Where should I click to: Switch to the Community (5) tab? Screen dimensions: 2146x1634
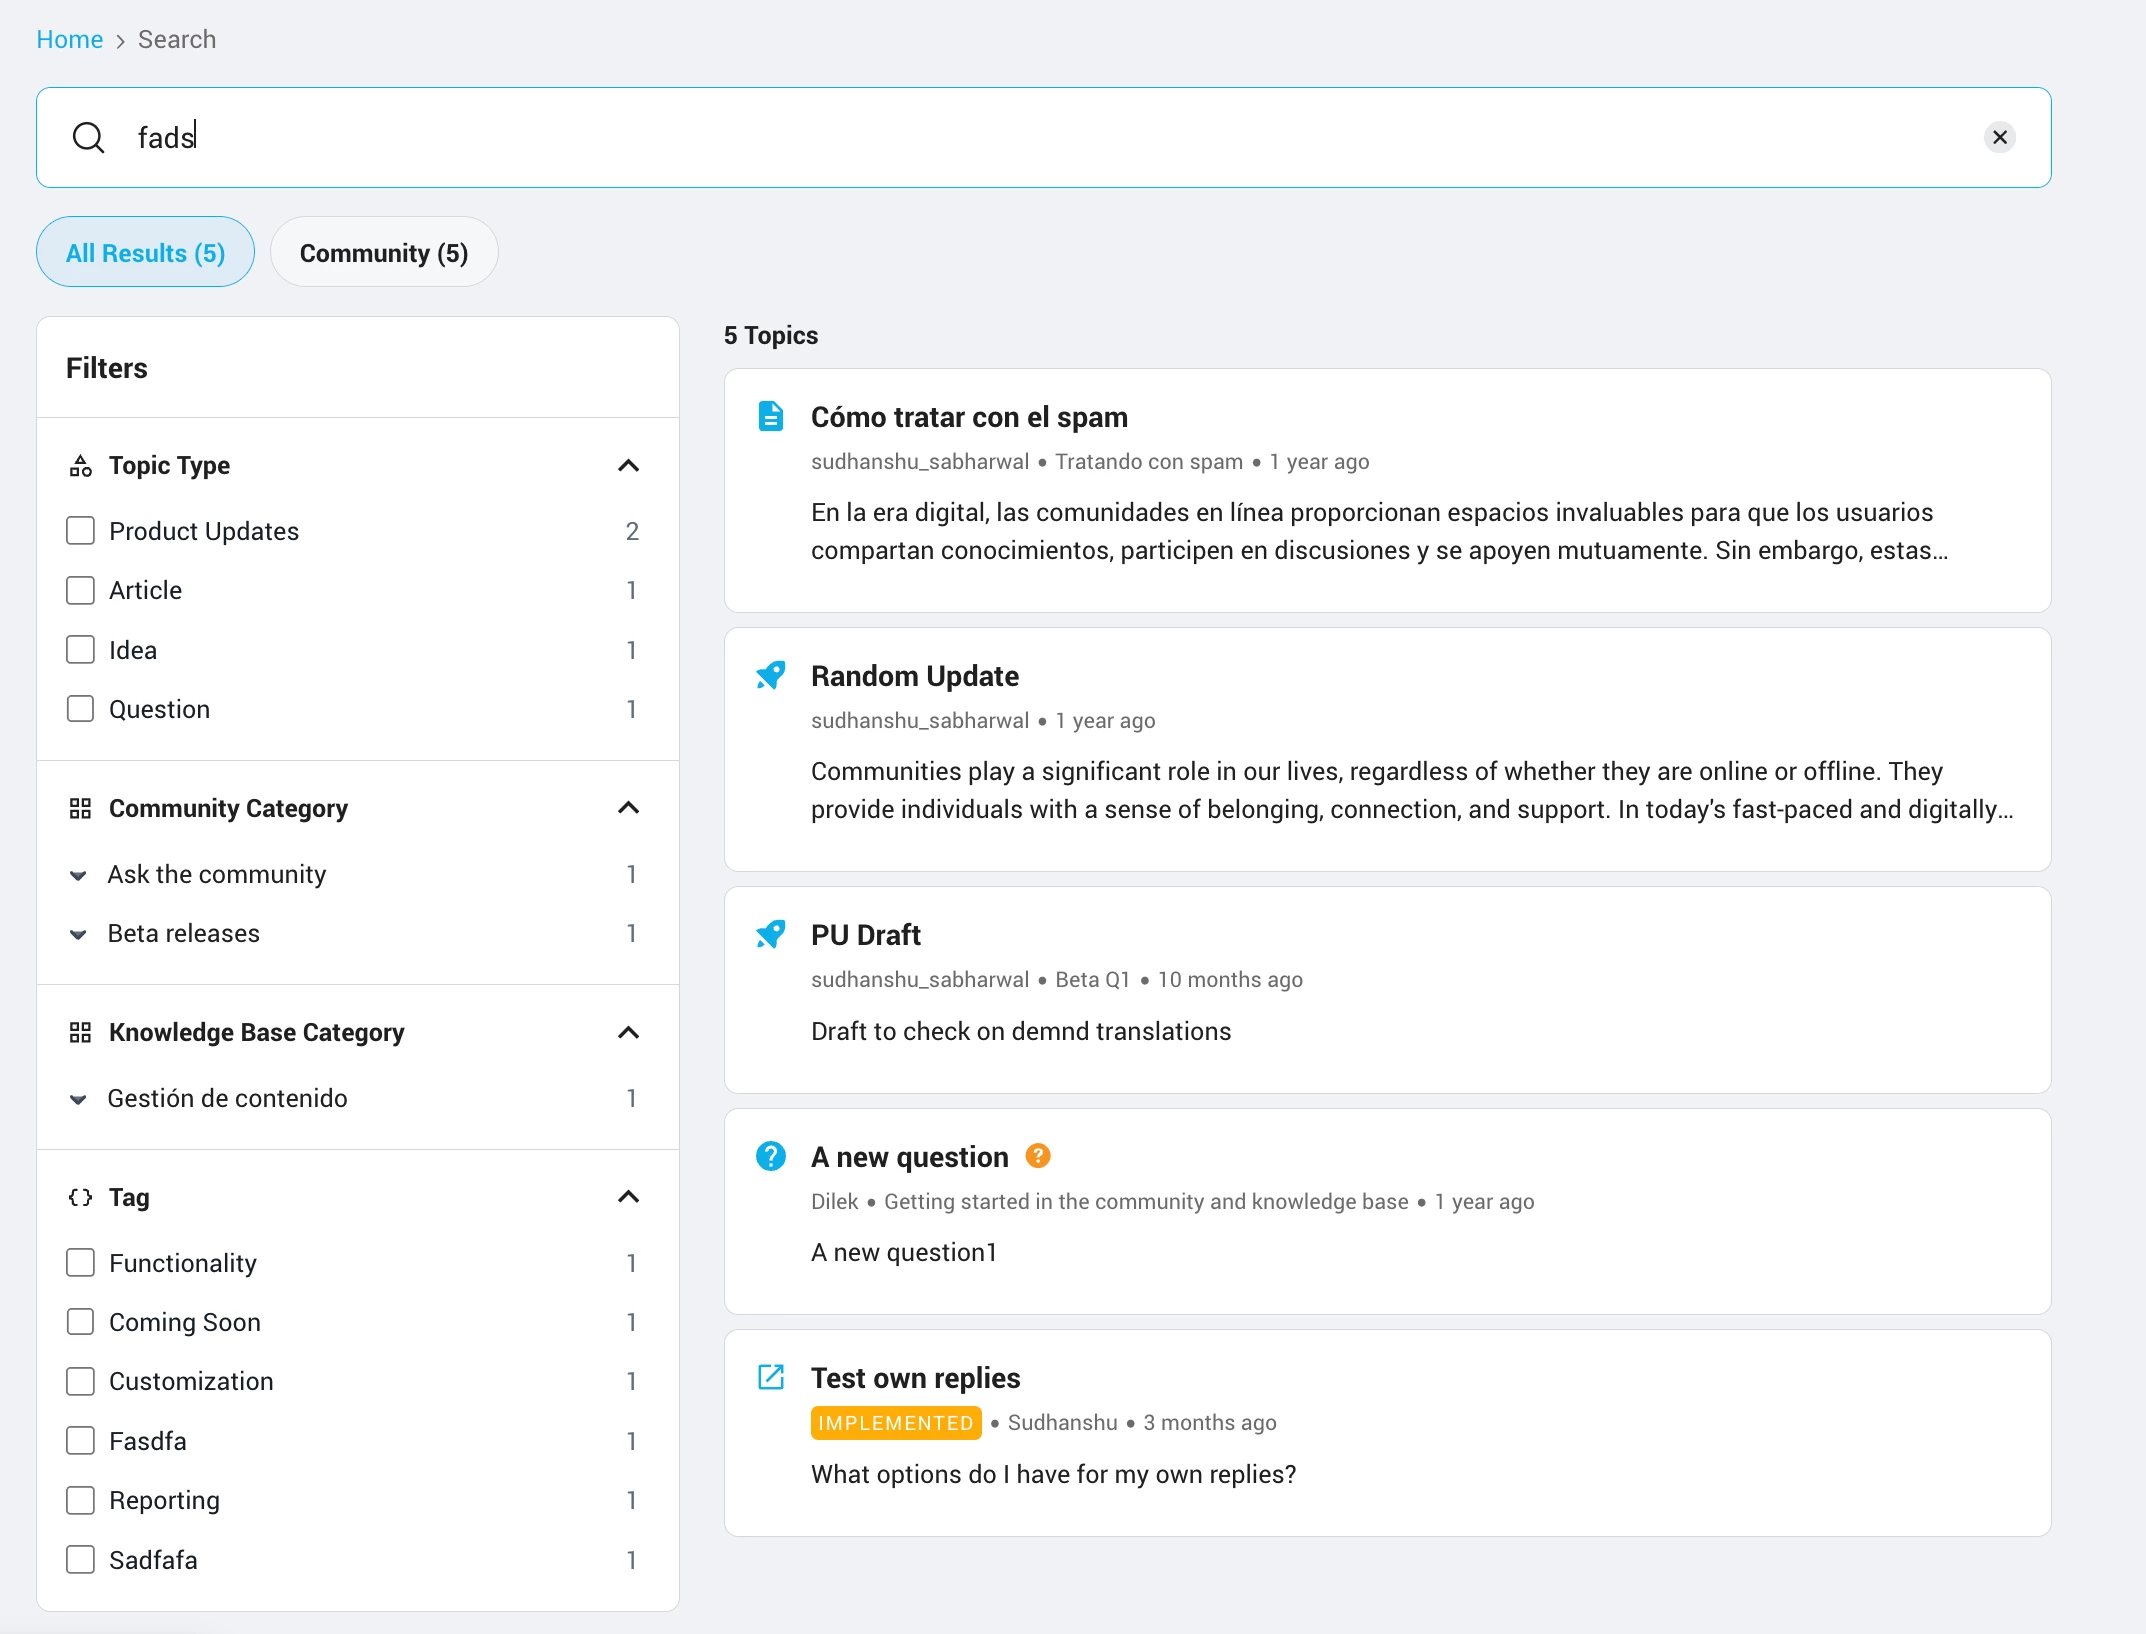pyautogui.click(x=384, y=253)
